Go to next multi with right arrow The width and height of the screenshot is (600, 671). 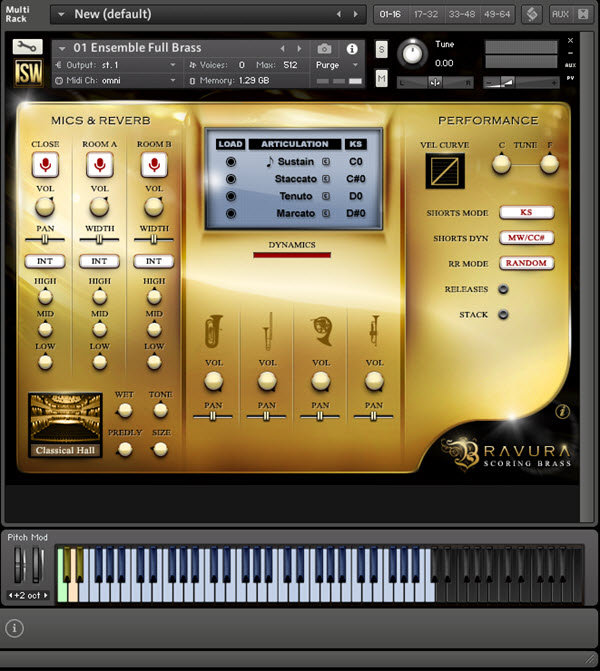[355, 14]
